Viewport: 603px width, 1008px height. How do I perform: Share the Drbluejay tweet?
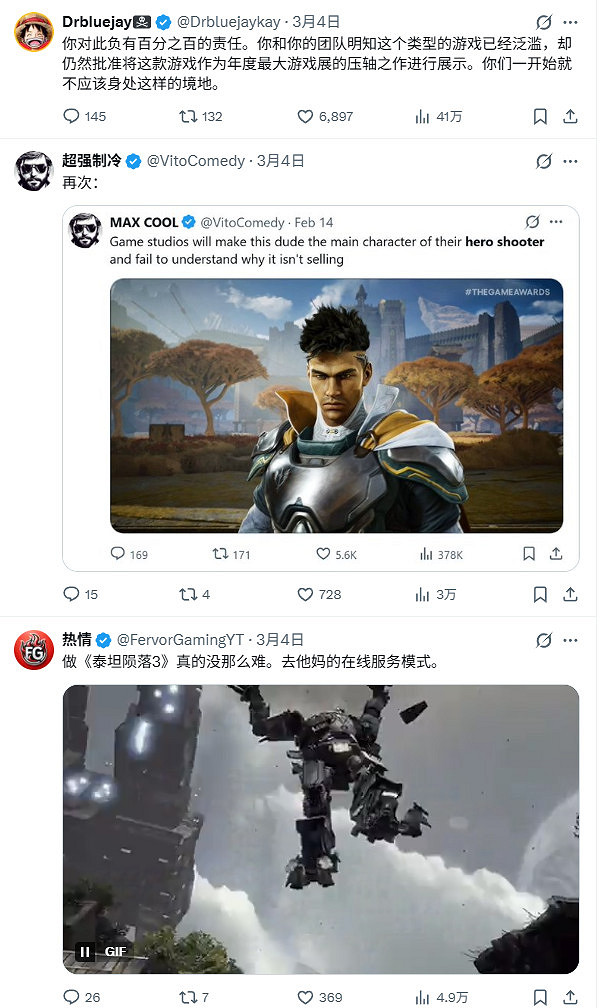570,116
